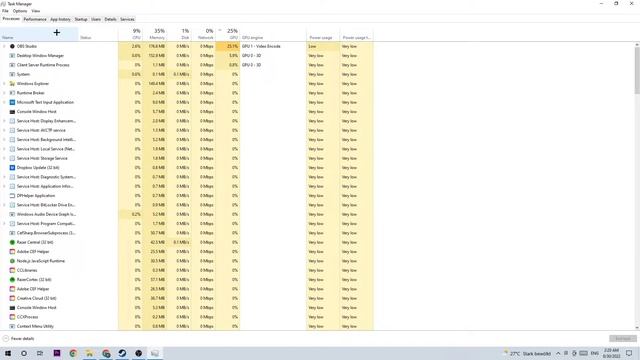The image size is (640, 360).
Task: Click the Desktop Window Manager process icon
Action: click(12, 56)
